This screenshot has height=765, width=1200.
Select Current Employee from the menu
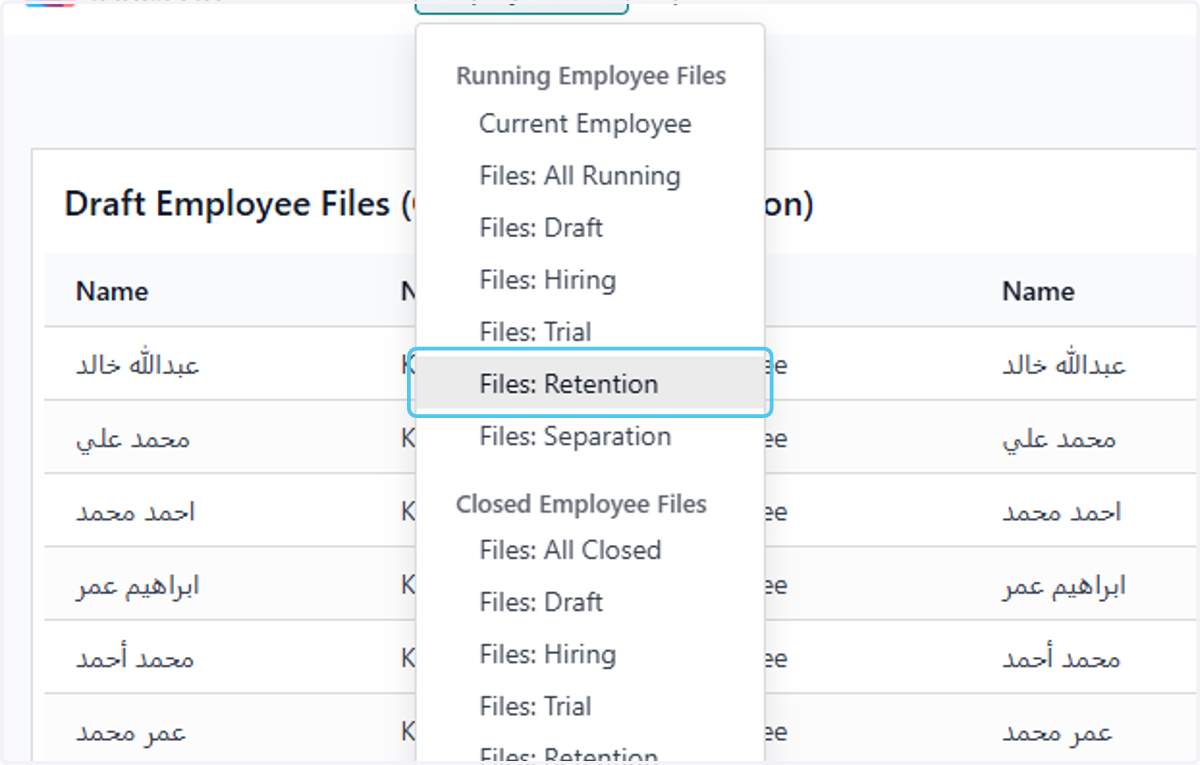pos(585,124)
